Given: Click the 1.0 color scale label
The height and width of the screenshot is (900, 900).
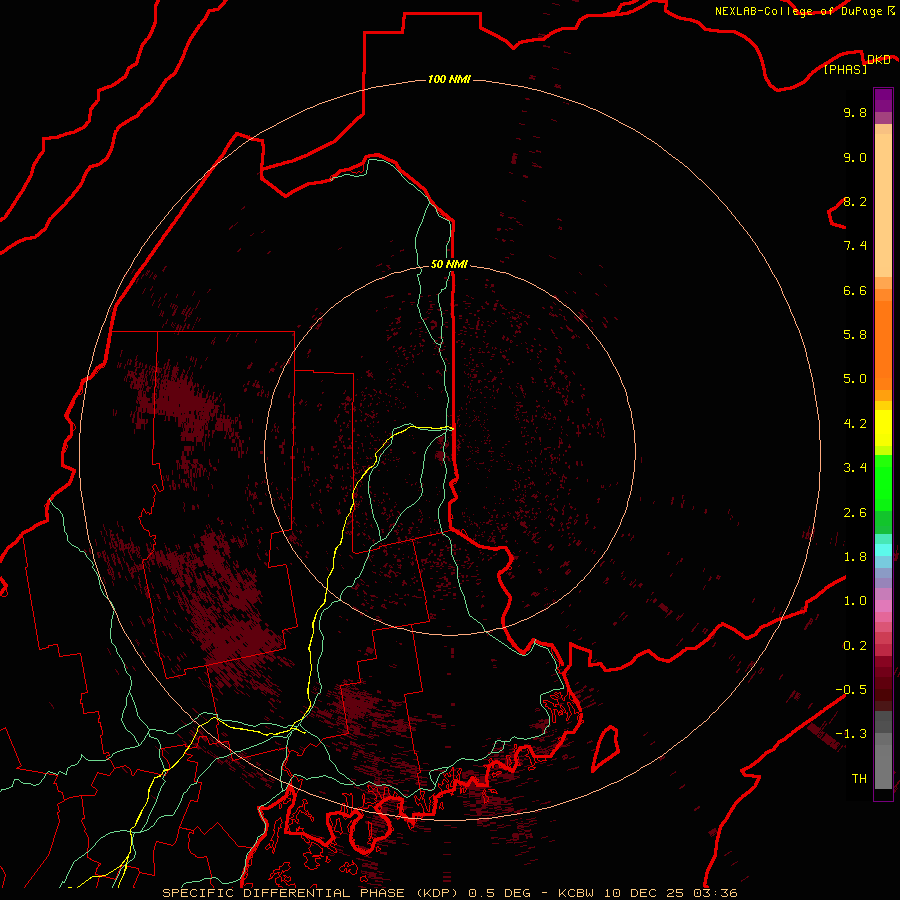Looking at the screenshot, I should (855, 601).
